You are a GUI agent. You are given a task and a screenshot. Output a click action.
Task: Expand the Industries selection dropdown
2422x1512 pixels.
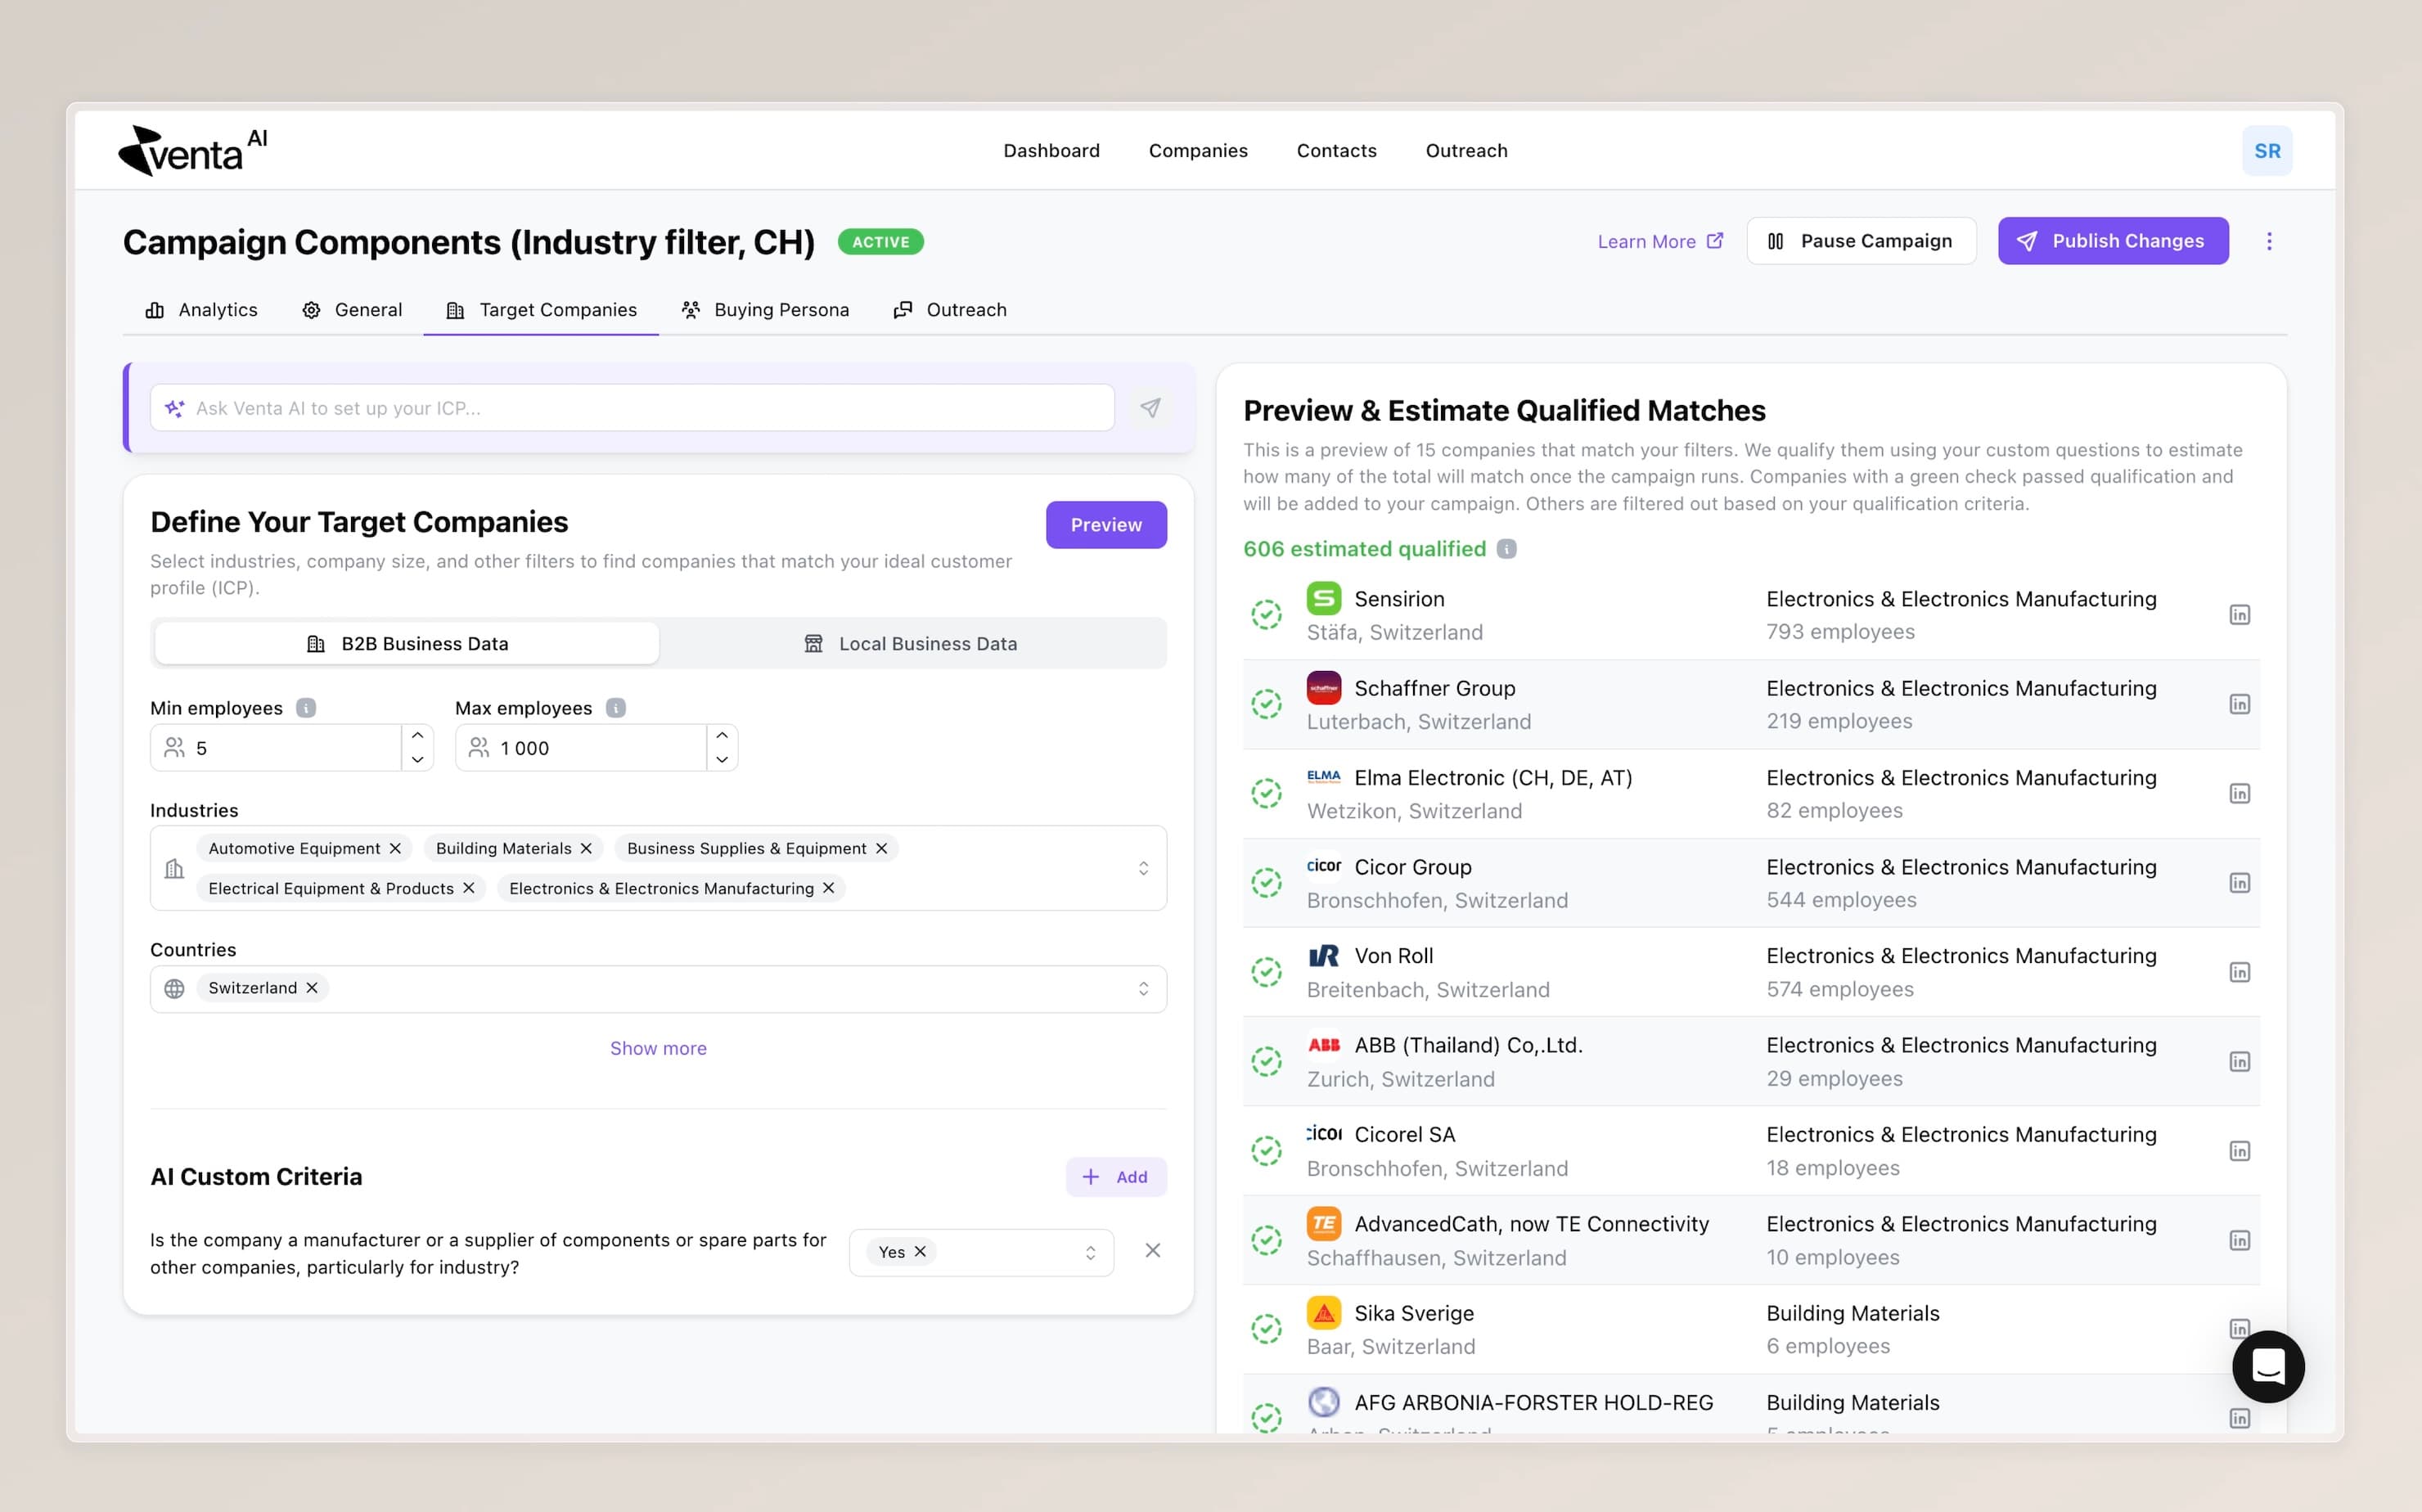[1143, 868]
